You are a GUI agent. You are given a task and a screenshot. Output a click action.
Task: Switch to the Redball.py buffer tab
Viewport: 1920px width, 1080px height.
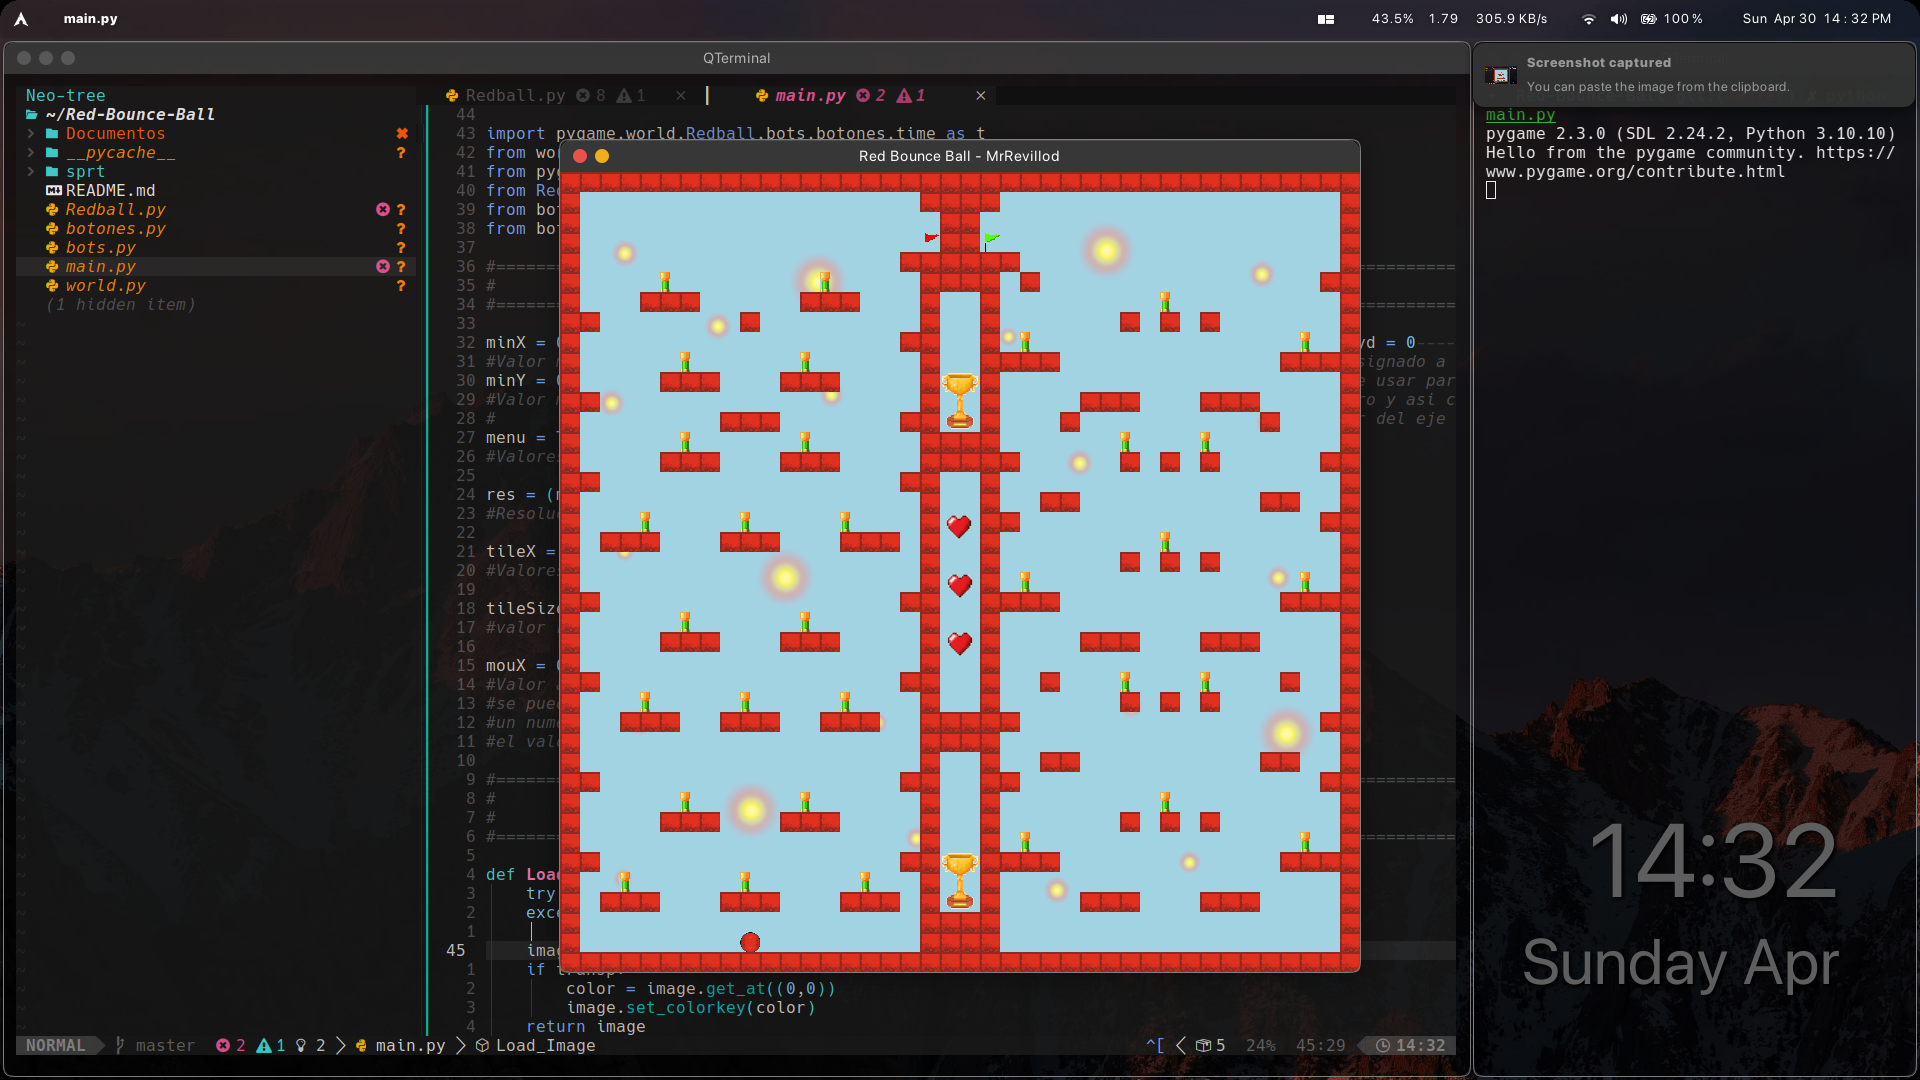(x=515, y=95)
